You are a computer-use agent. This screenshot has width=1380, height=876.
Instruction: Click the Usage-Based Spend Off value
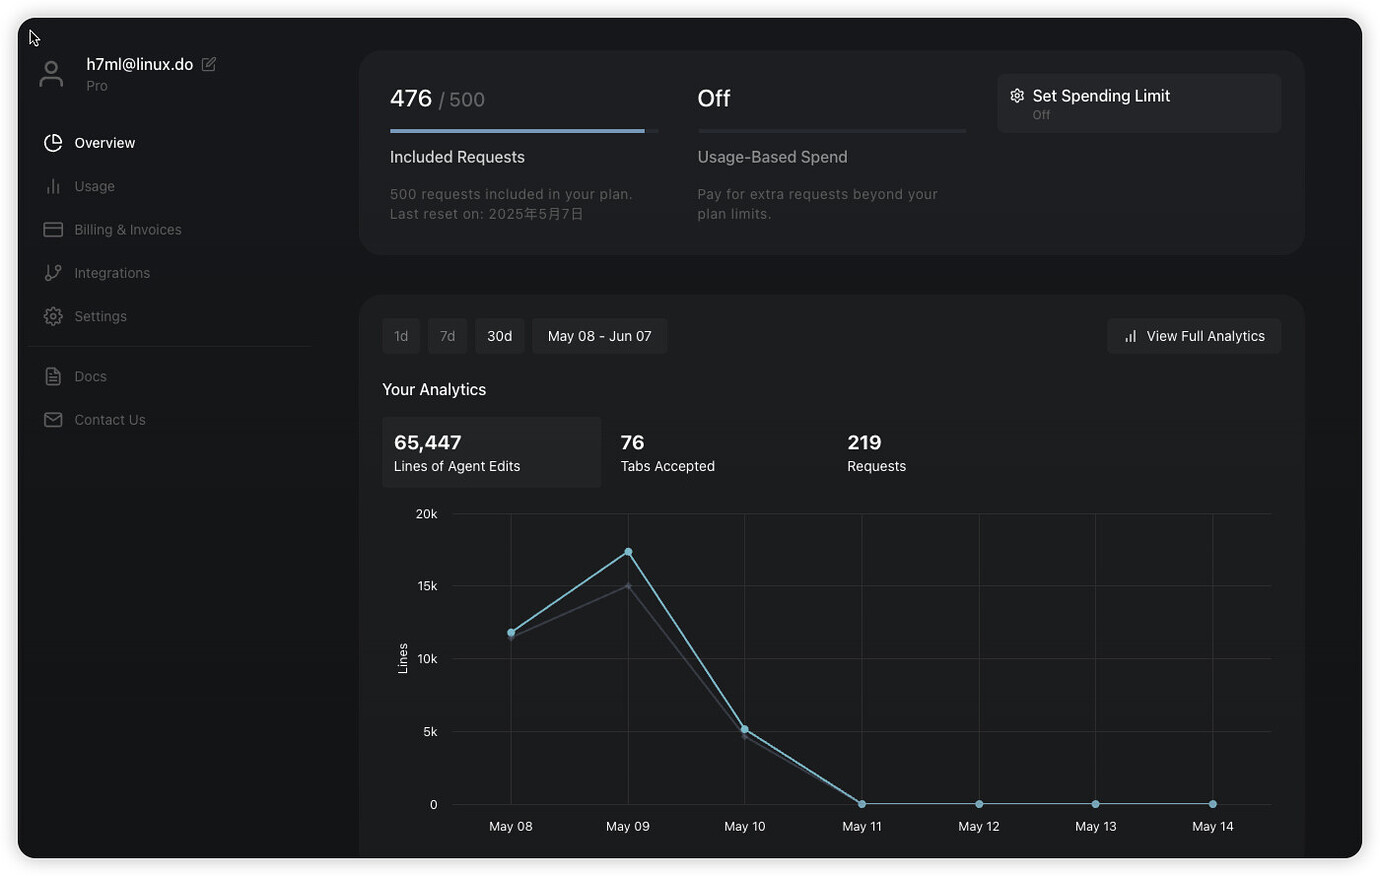[714, 98]
